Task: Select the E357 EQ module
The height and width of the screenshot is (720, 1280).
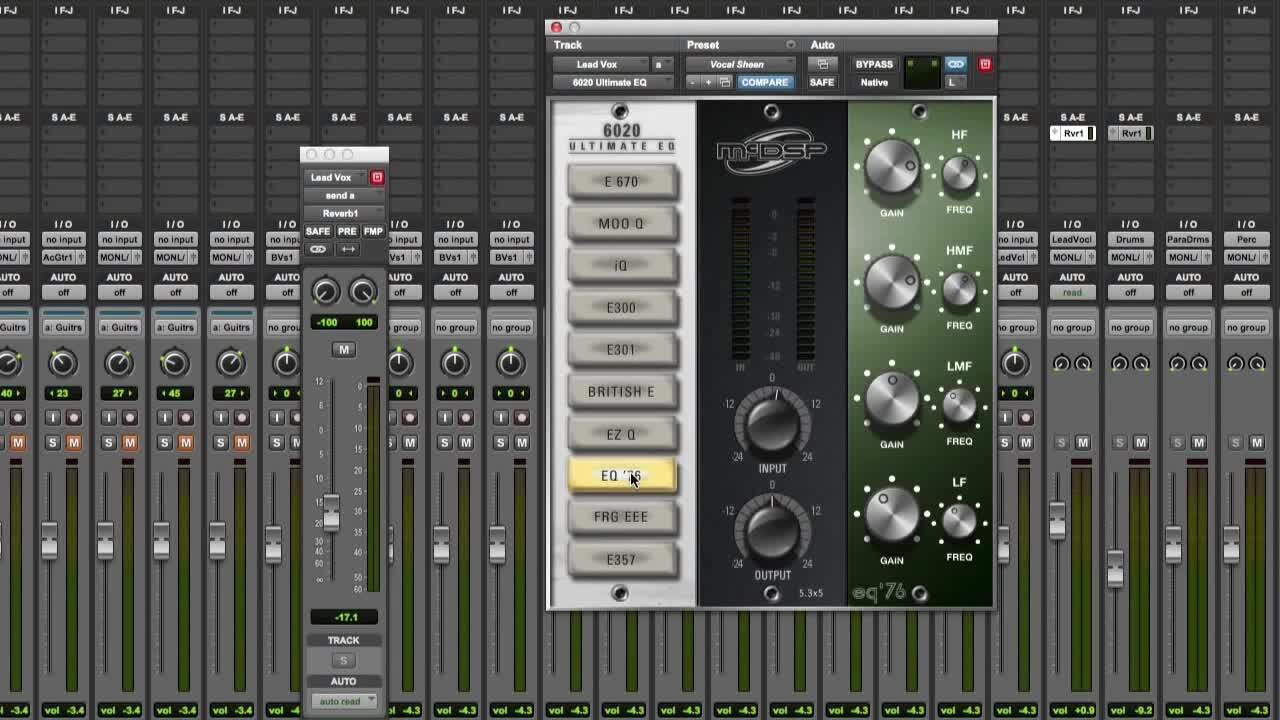Action: click(x=622, y=560)
